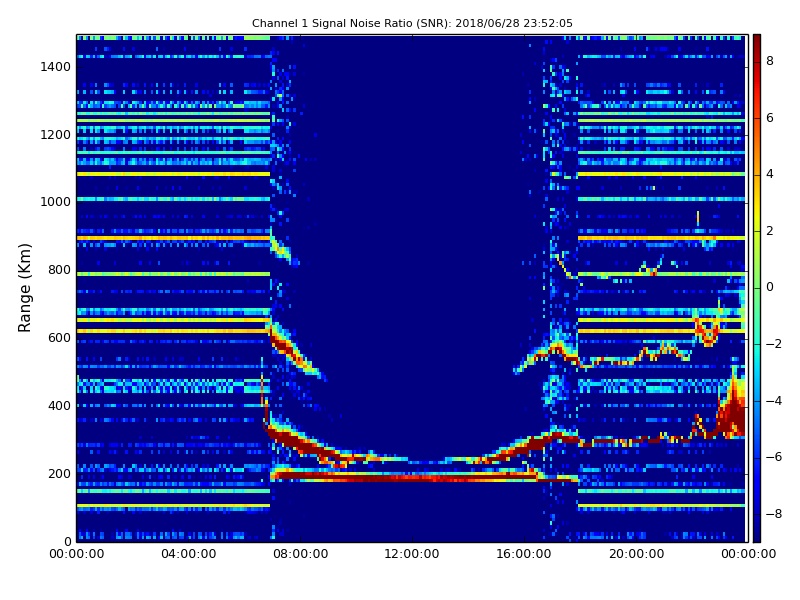Click the colorbar value label 0

click(769, 287)
